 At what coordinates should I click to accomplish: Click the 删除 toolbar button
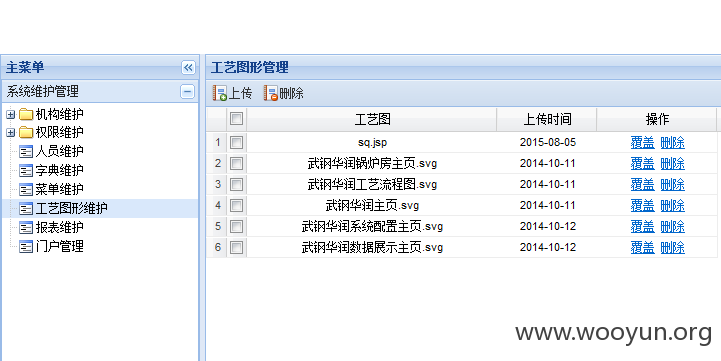(283, 93)
